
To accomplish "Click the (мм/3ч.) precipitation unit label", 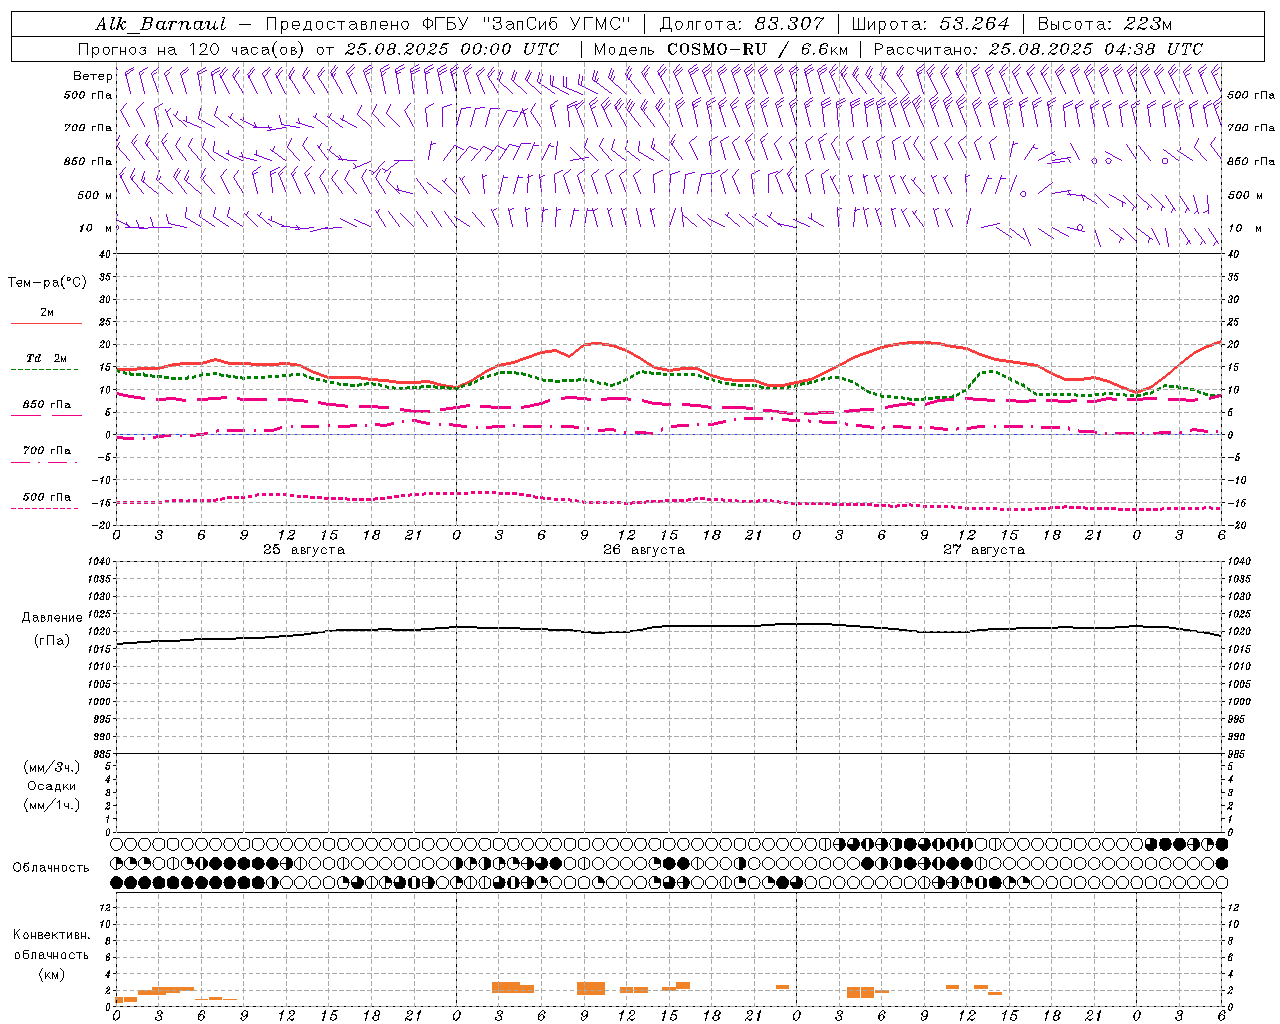I will (x=52, y=767).
